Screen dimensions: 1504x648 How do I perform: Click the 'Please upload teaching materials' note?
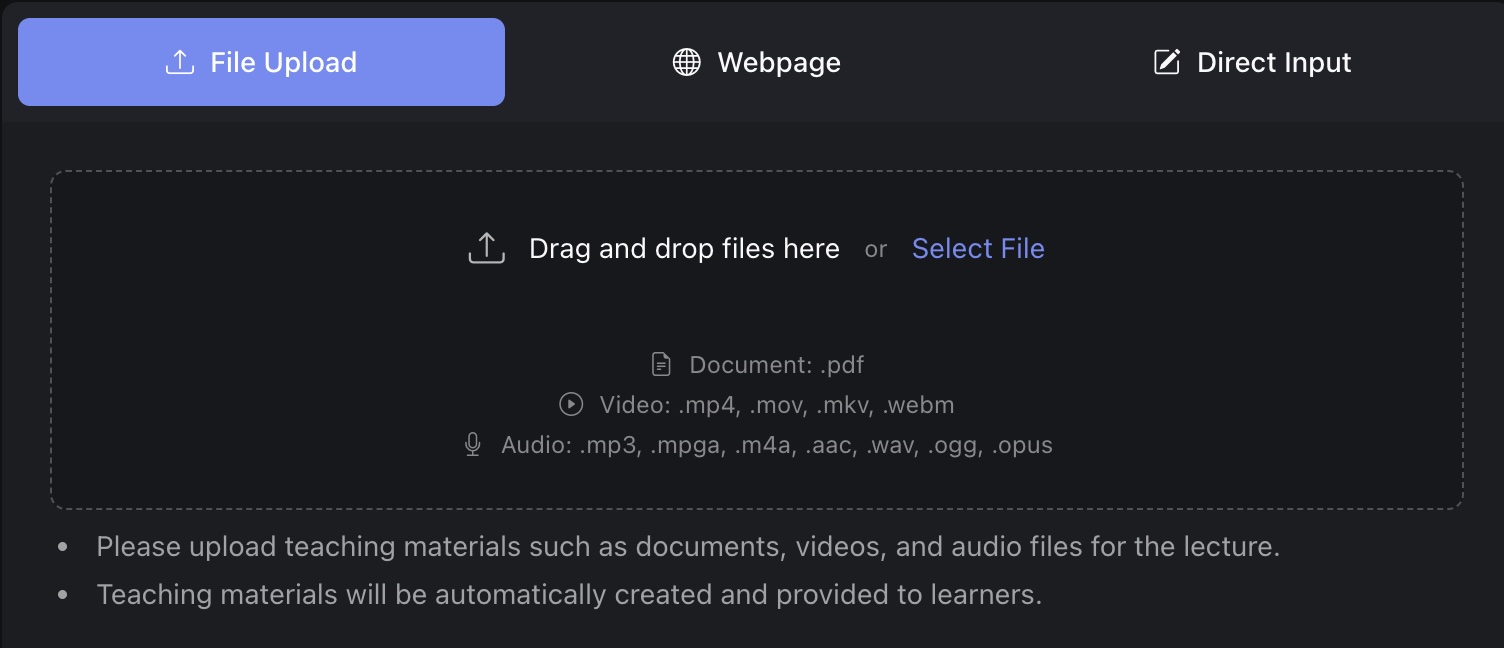coord(687,547)
